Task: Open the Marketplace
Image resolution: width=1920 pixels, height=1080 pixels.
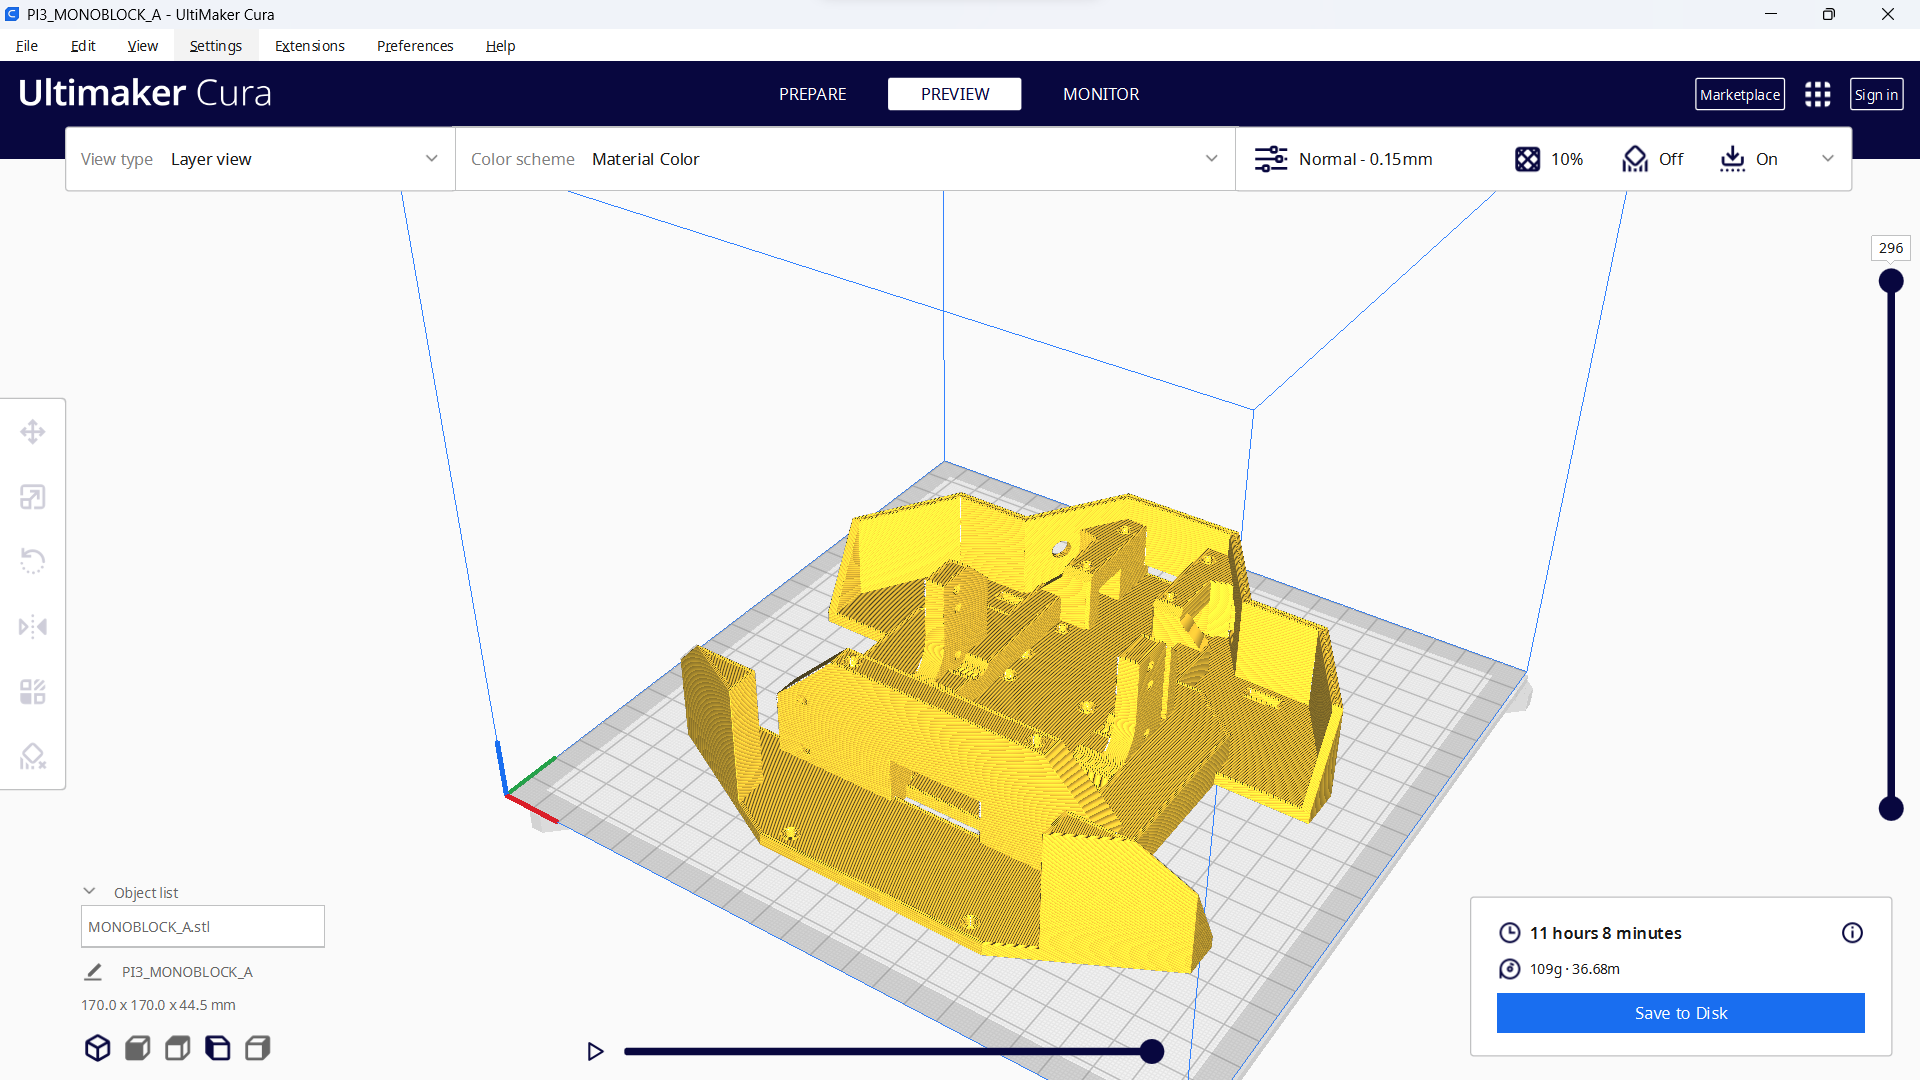Action: [1740, 93]
